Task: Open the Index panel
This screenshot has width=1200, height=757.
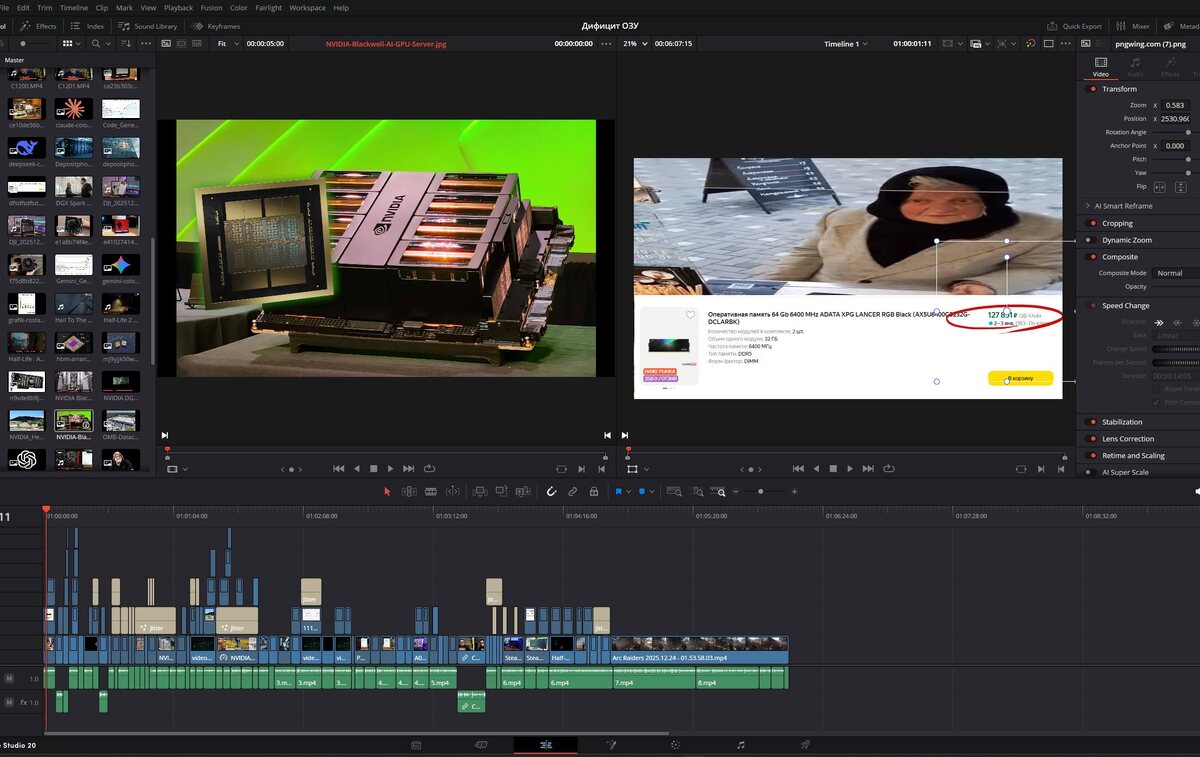Action: 89,26
